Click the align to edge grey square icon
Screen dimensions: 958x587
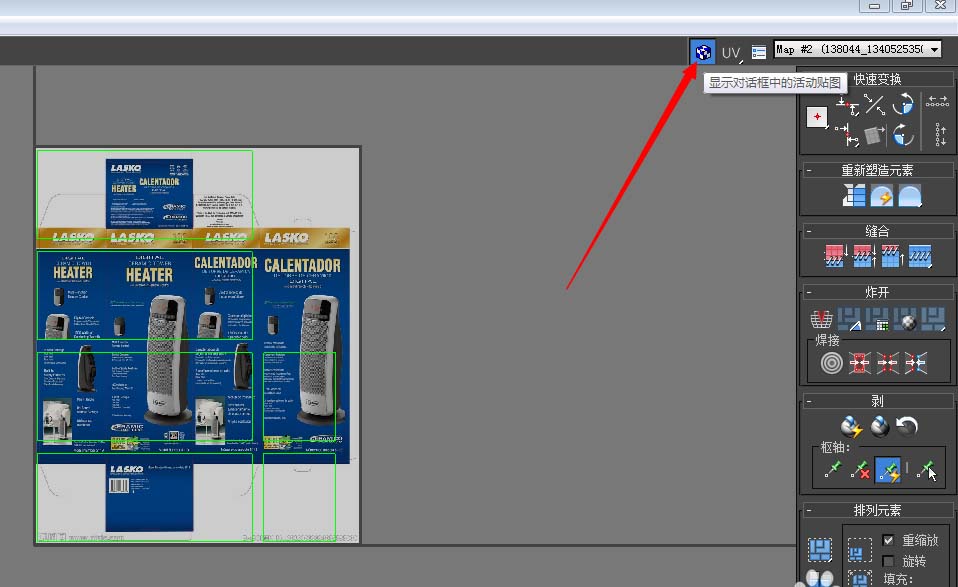pos(874,135)
